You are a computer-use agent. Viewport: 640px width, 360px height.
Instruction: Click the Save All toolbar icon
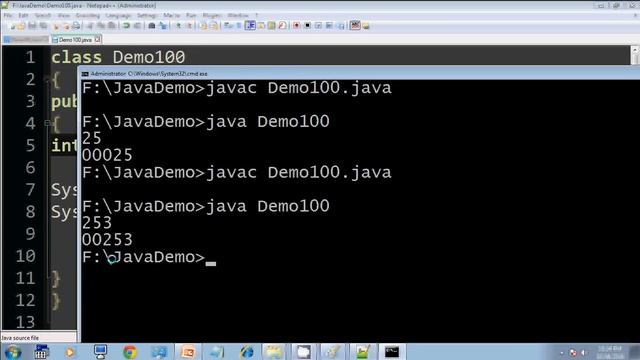pos(43,26)
